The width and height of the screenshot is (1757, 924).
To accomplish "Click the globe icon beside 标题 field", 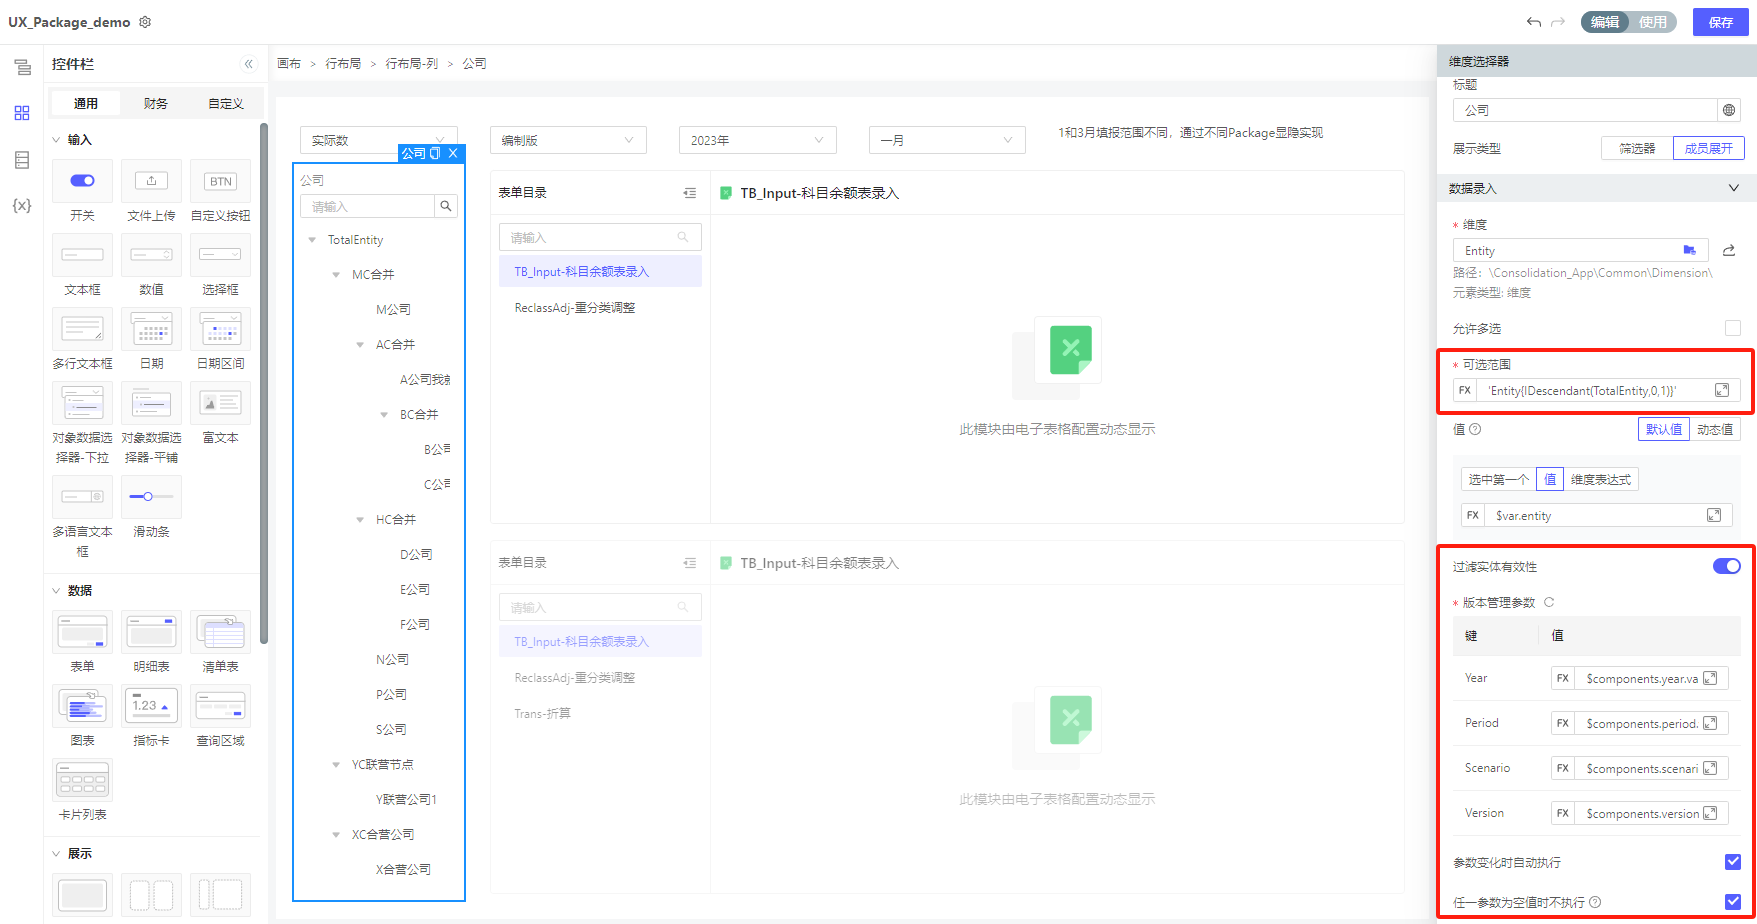I will click(x=1729, y=110).
